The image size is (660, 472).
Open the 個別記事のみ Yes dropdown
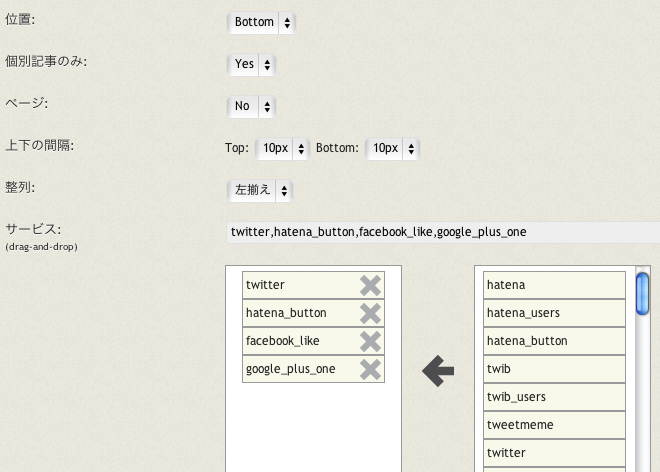point(251,64)
